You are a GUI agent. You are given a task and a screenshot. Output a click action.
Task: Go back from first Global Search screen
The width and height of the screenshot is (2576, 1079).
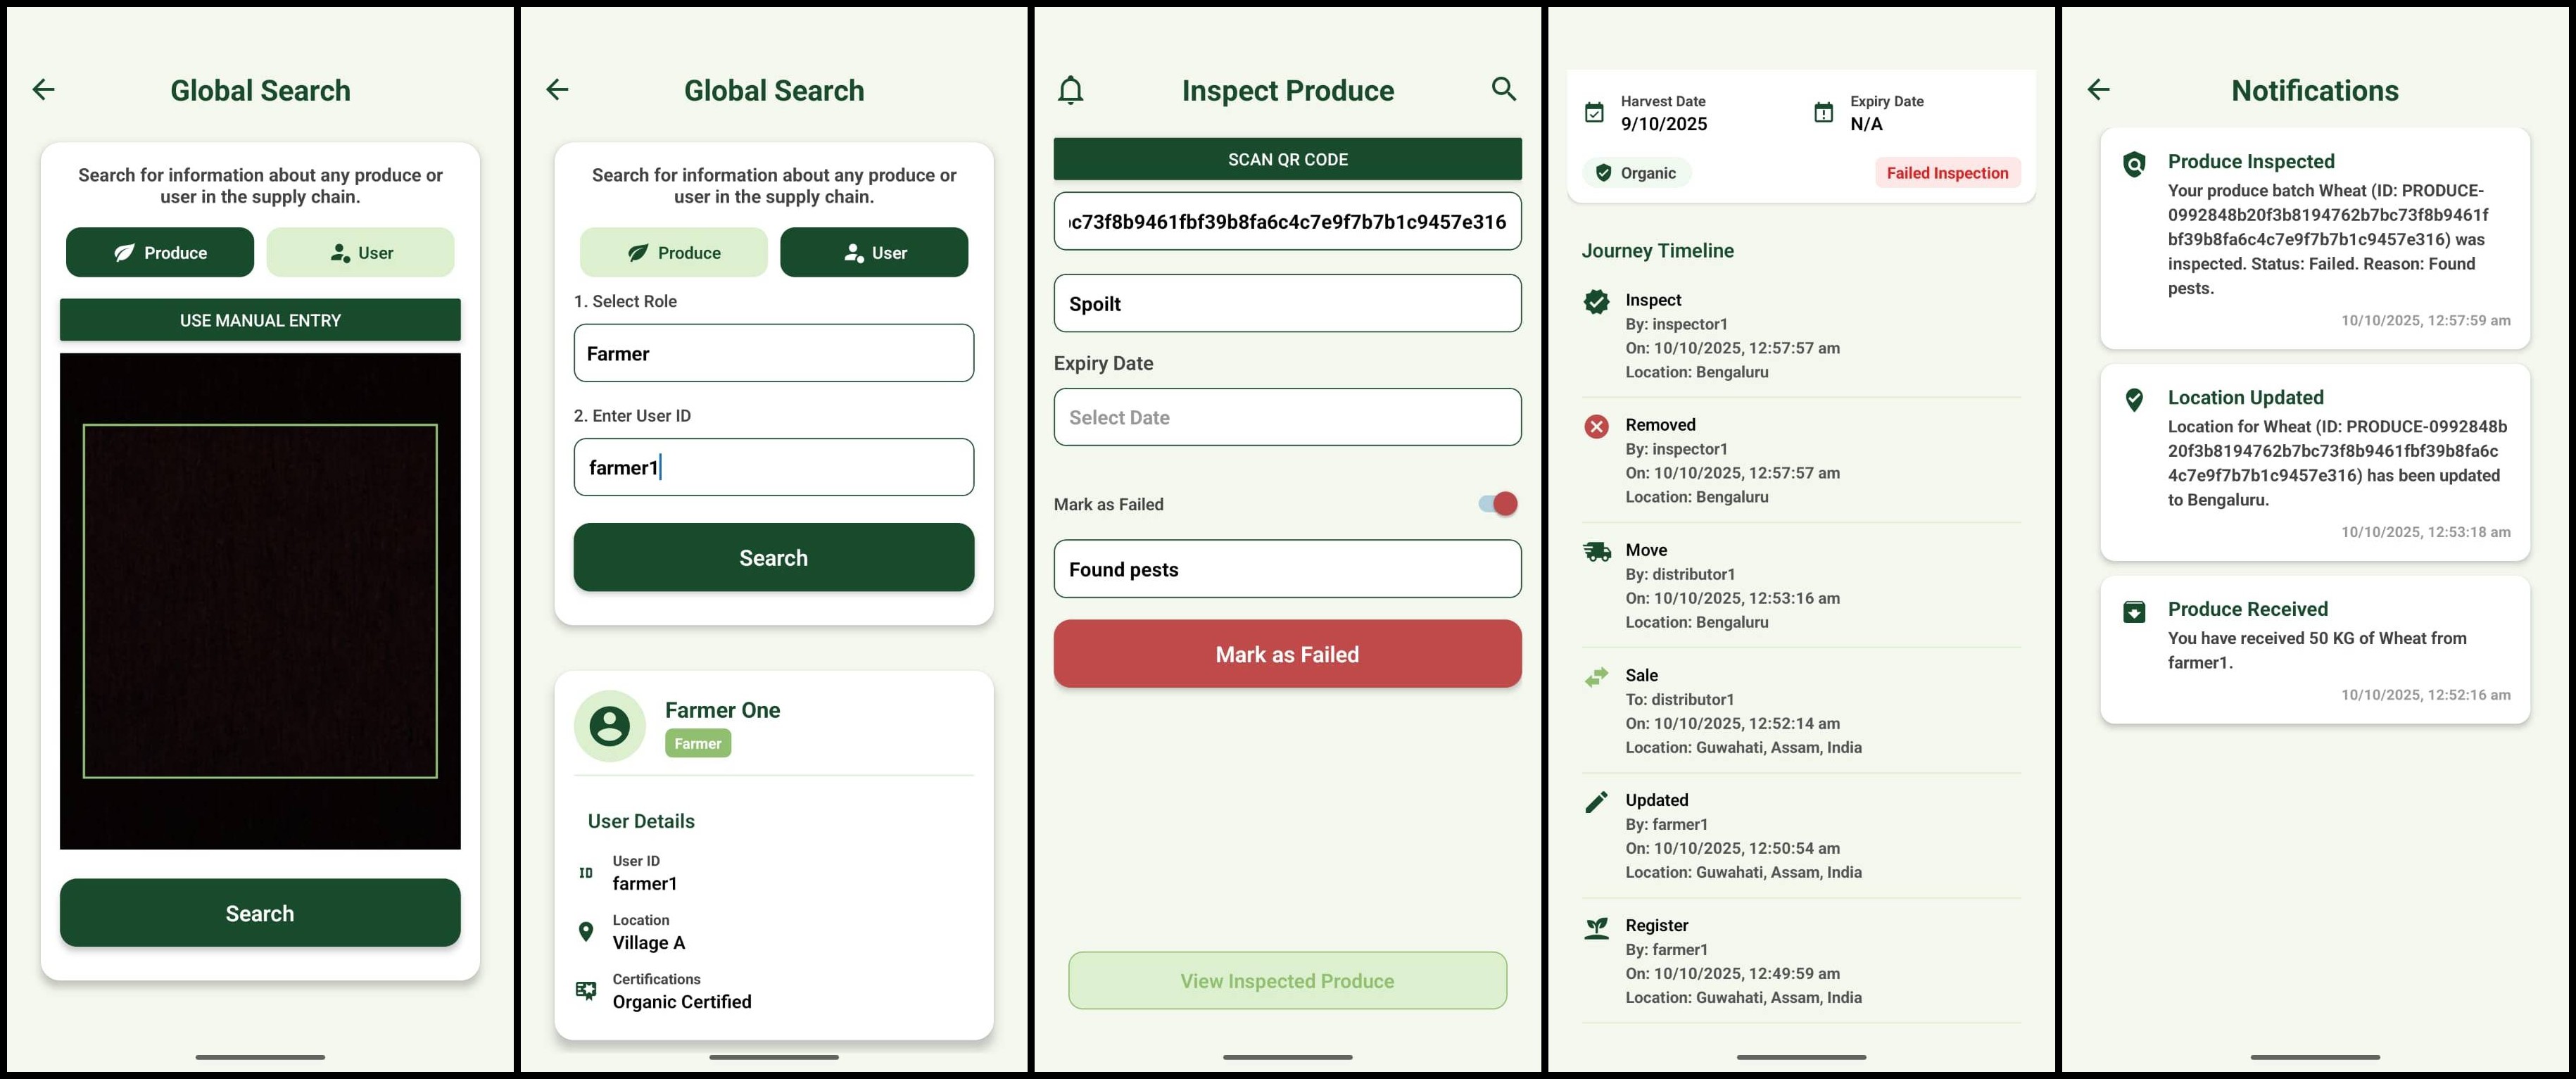(43, 90)
